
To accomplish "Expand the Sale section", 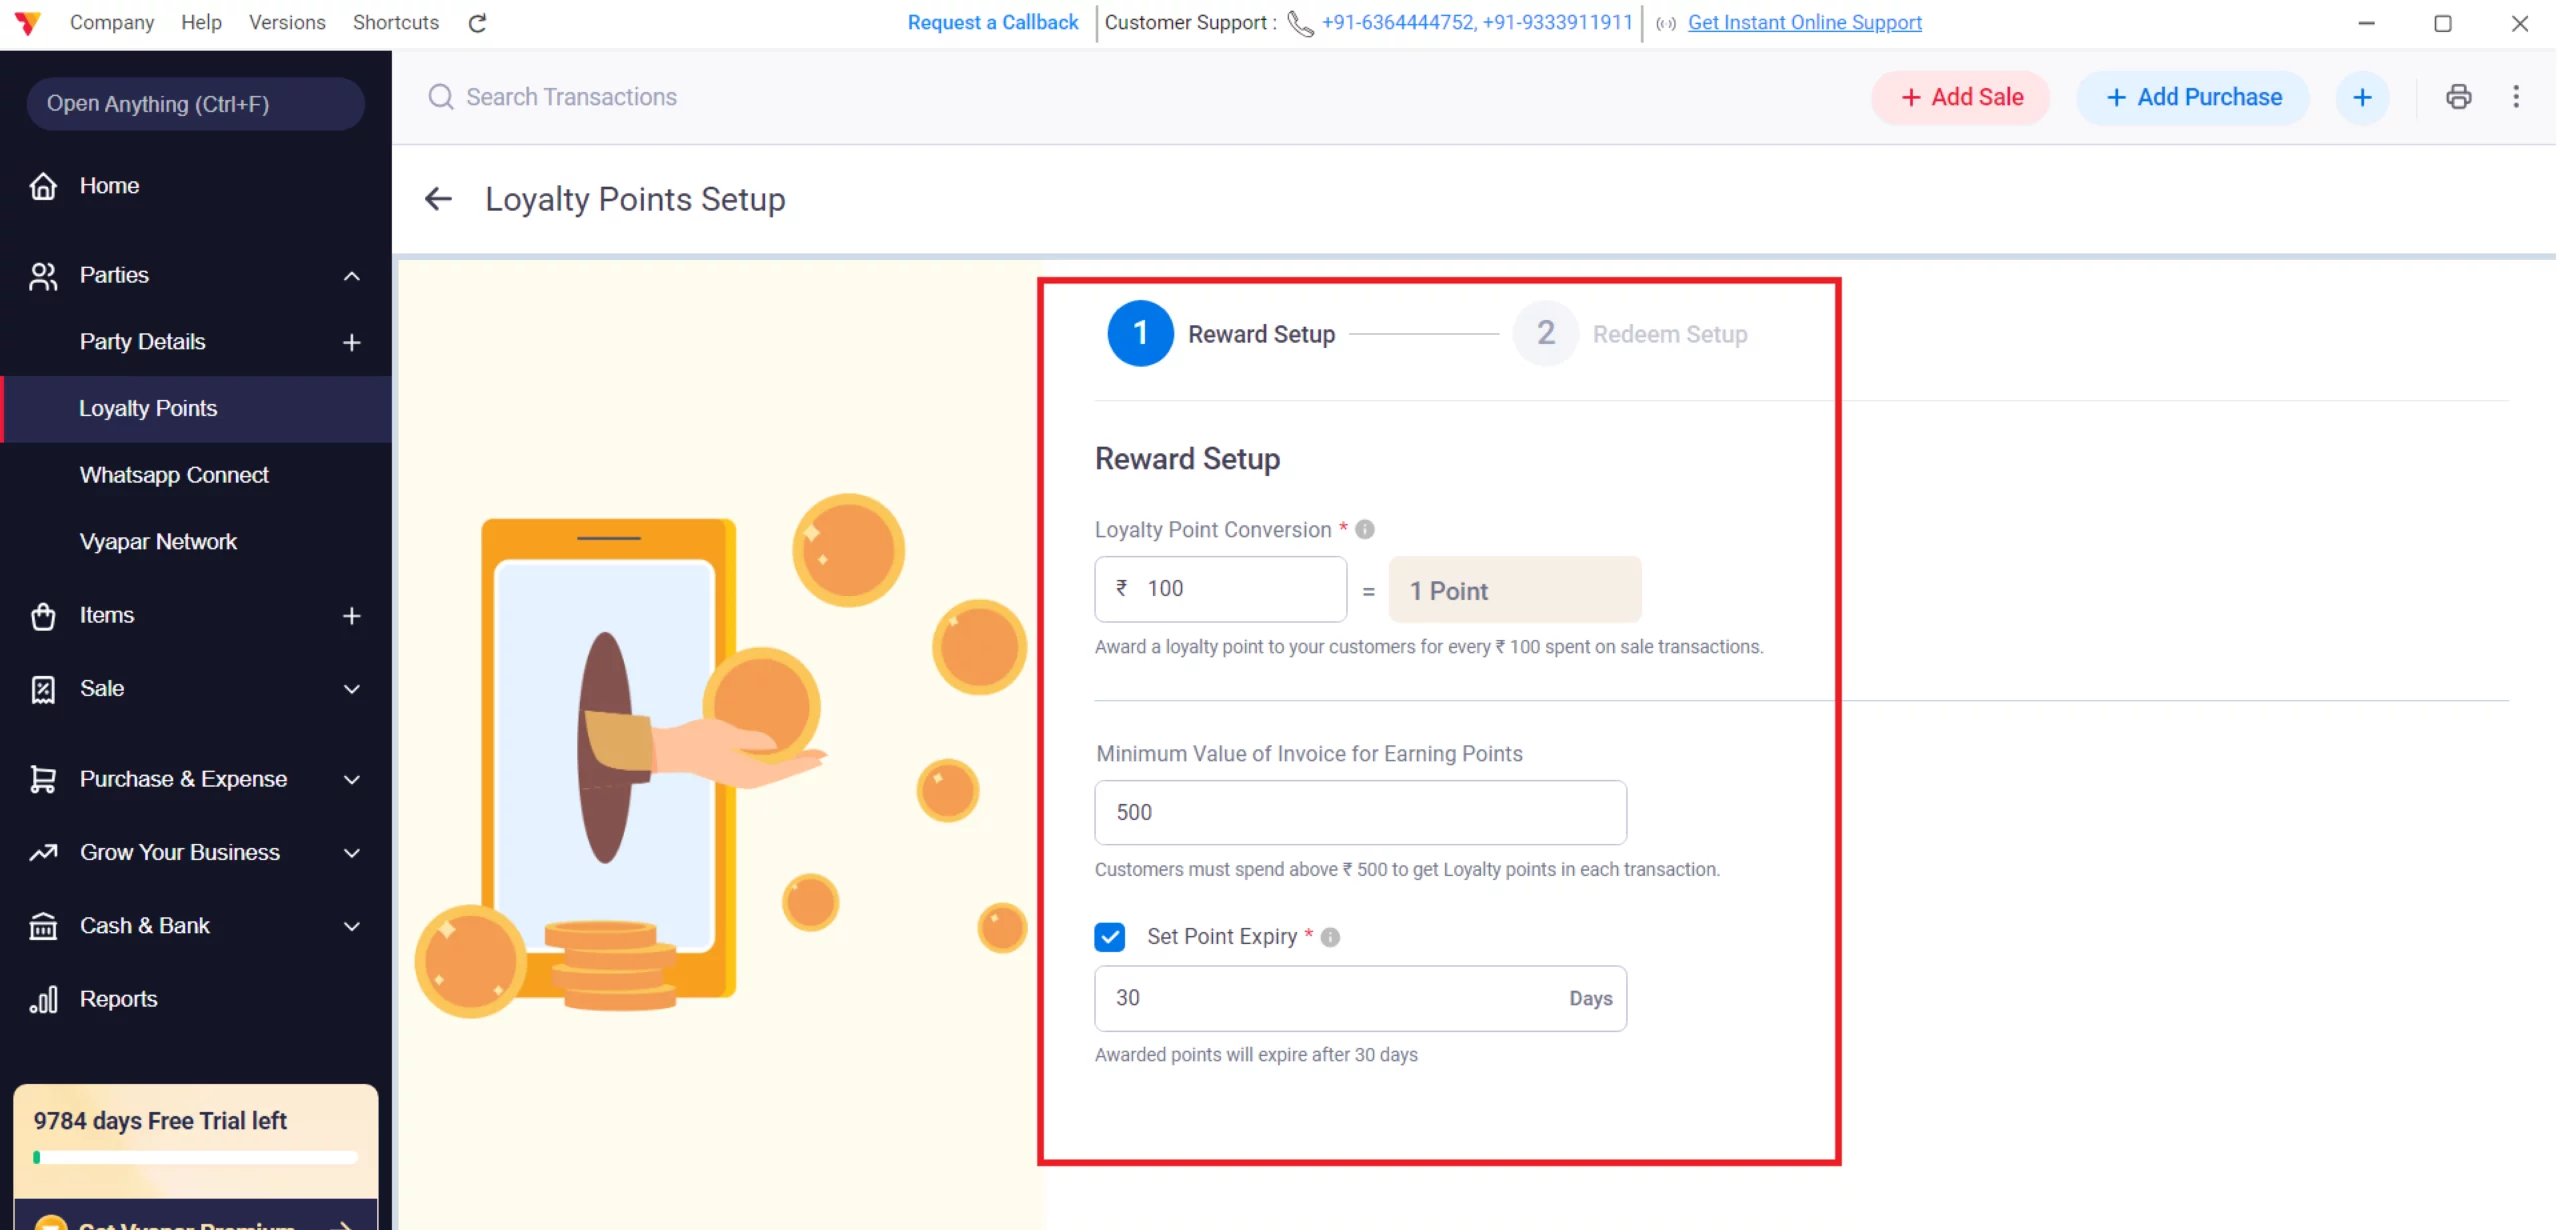I will 350,688.
